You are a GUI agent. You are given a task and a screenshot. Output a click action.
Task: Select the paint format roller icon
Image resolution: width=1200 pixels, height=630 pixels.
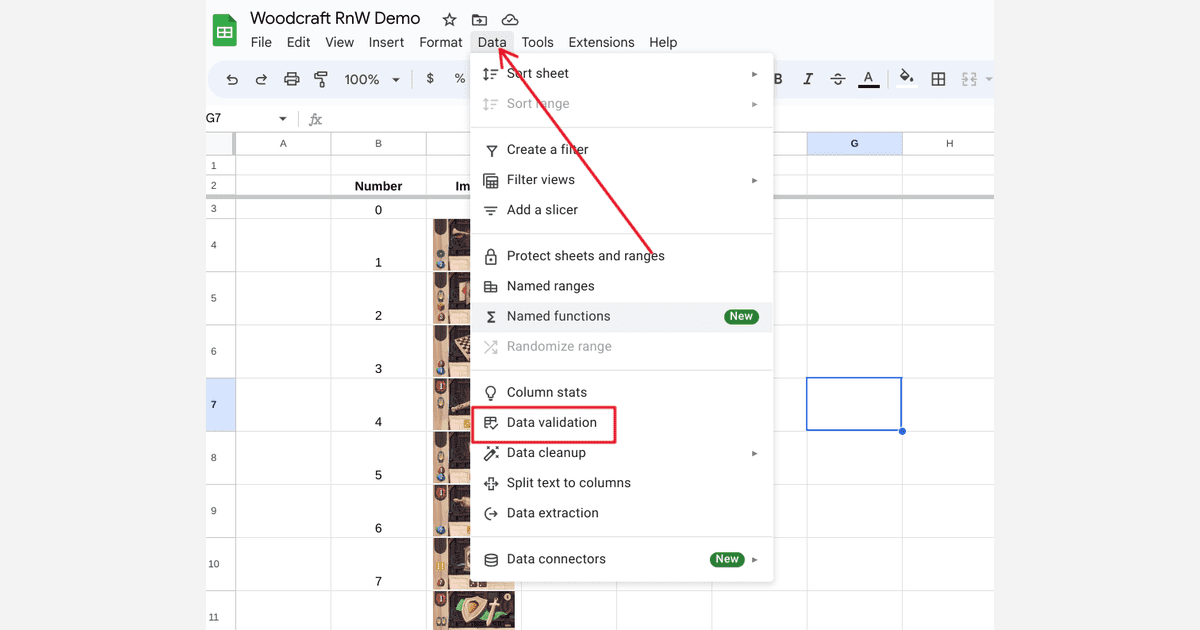[321, 80]
